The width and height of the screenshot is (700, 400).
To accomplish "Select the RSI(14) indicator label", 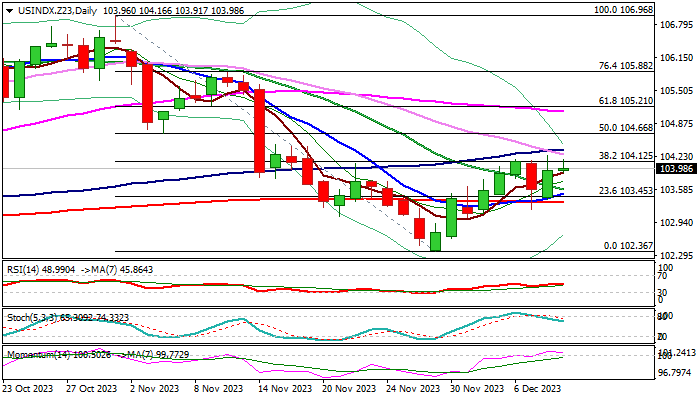I will (x=22, y=270).
